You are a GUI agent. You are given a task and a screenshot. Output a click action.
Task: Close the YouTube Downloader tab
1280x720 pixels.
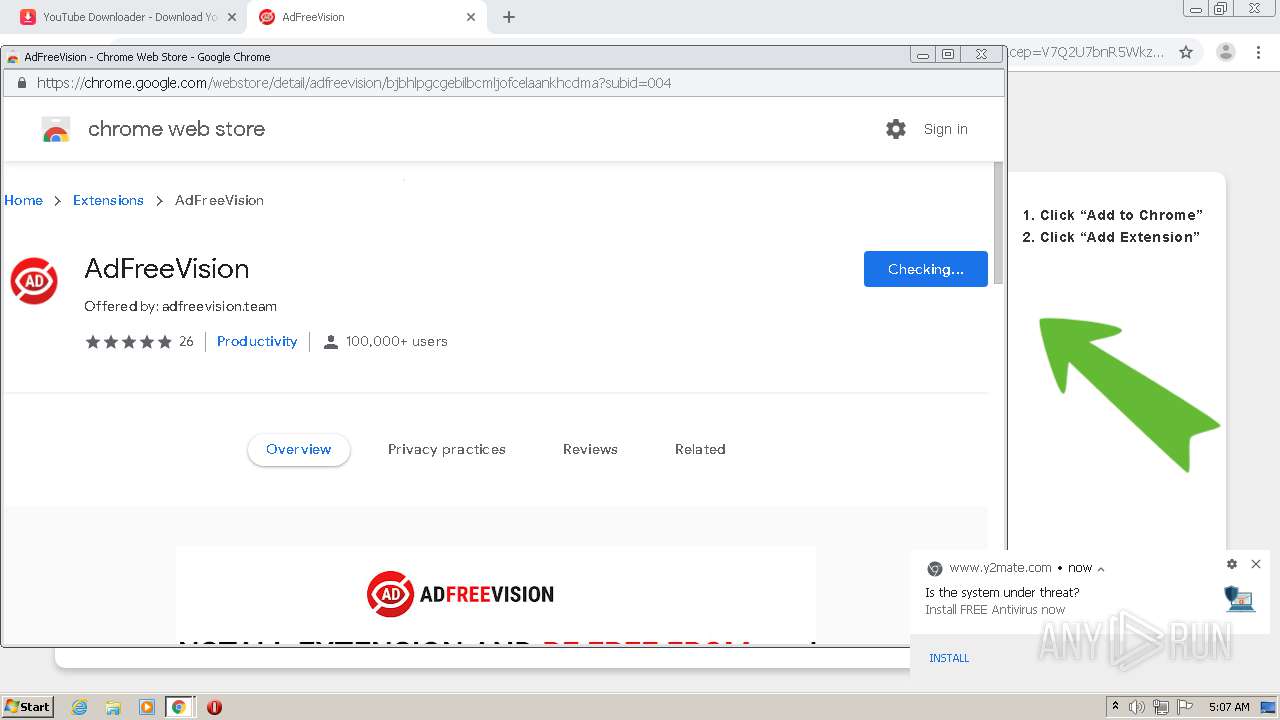pos(232,17)
